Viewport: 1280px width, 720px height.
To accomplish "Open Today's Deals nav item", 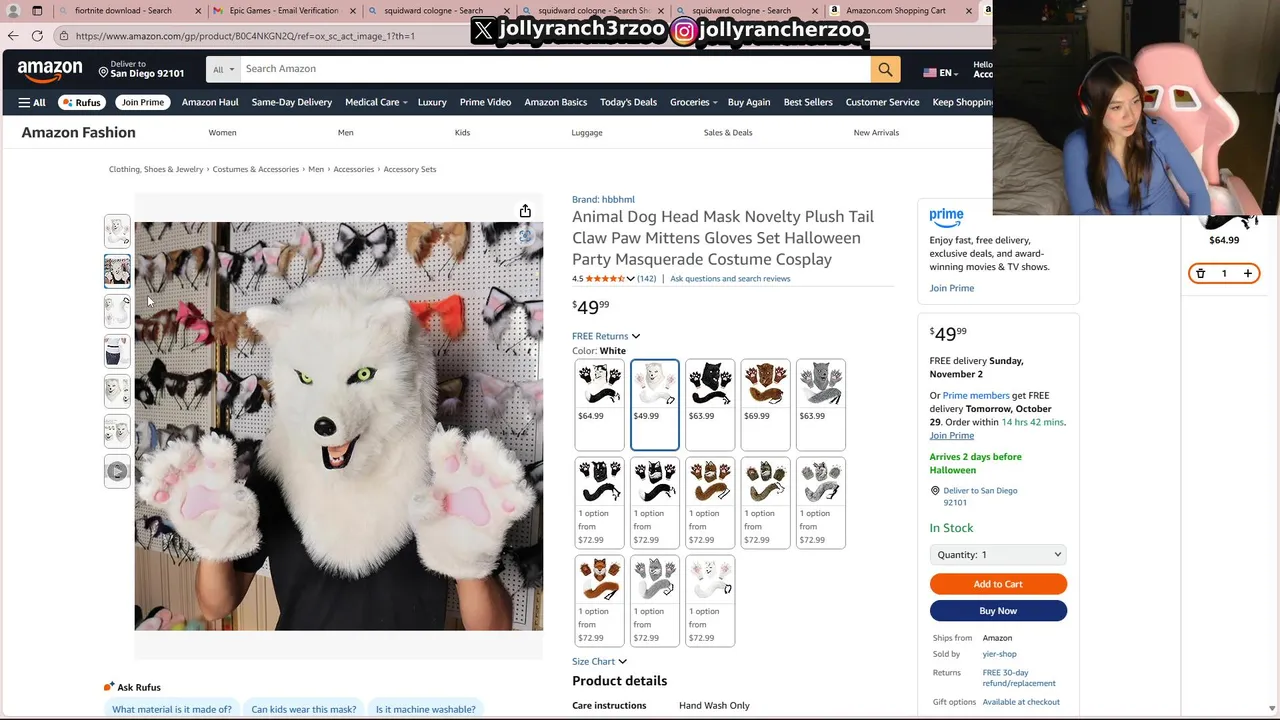I will click(x=628, y=102).
